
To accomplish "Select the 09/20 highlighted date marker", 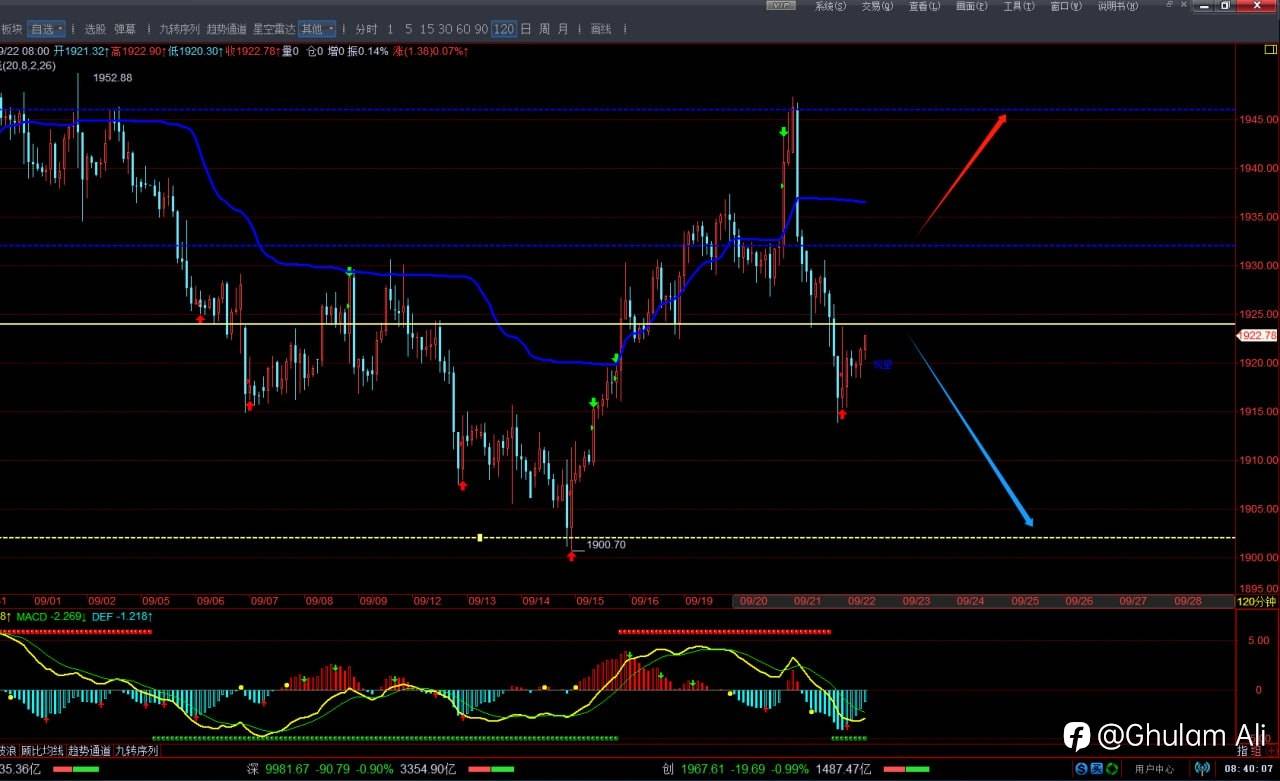I will click(x=751, y=601).
